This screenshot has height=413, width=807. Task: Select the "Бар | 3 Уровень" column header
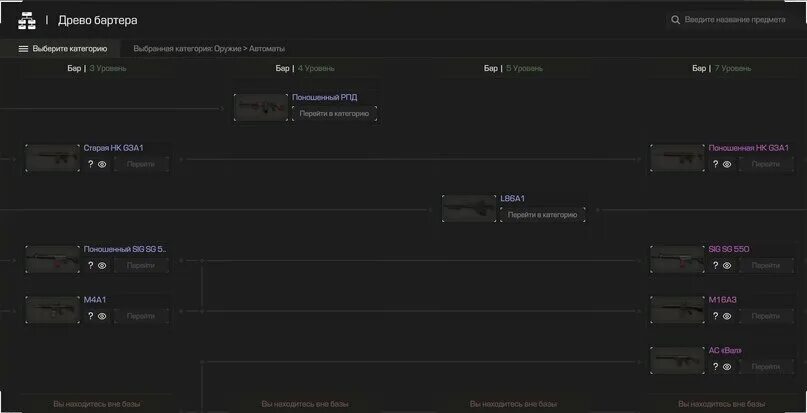pyautogui.click(x=97, y=68)
